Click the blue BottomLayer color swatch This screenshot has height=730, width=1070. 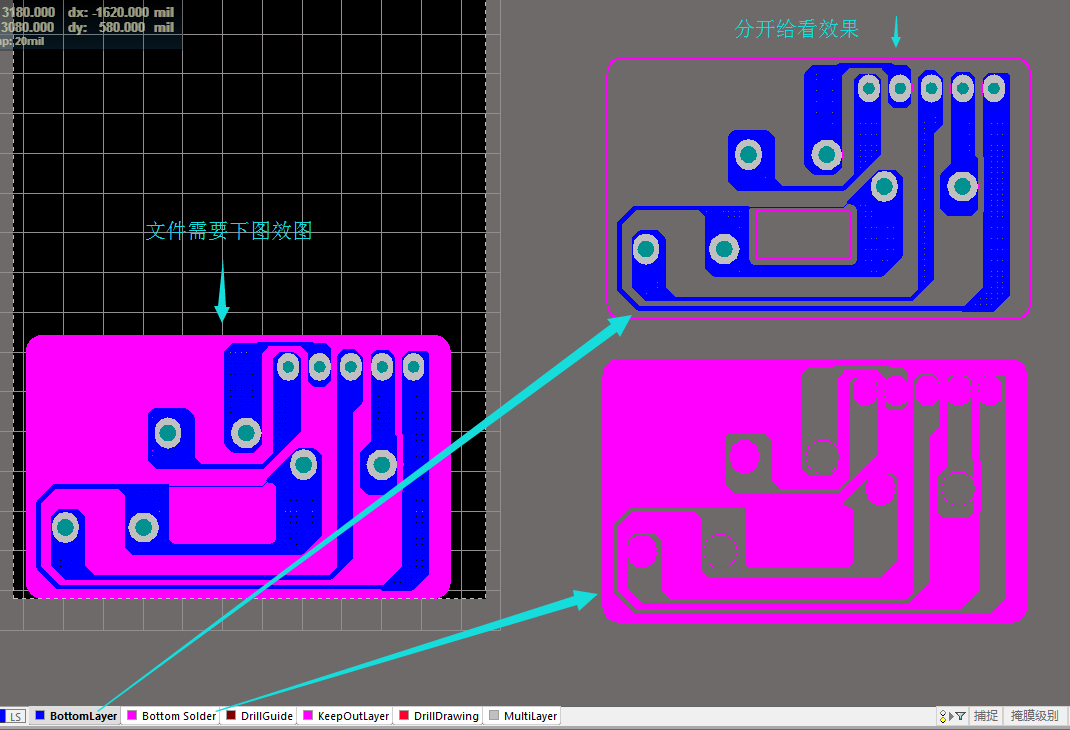click(40, 716)
